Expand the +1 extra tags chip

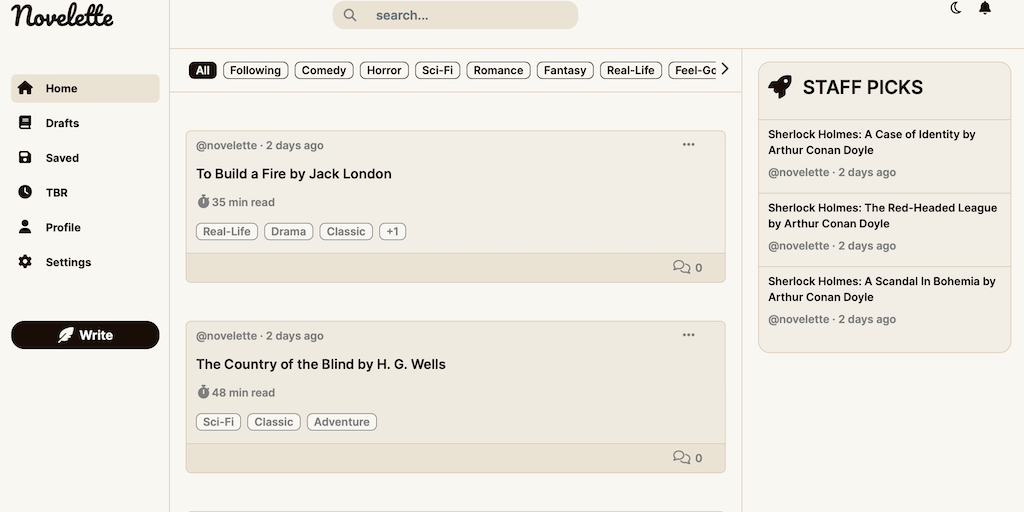(x=392, y=231)
